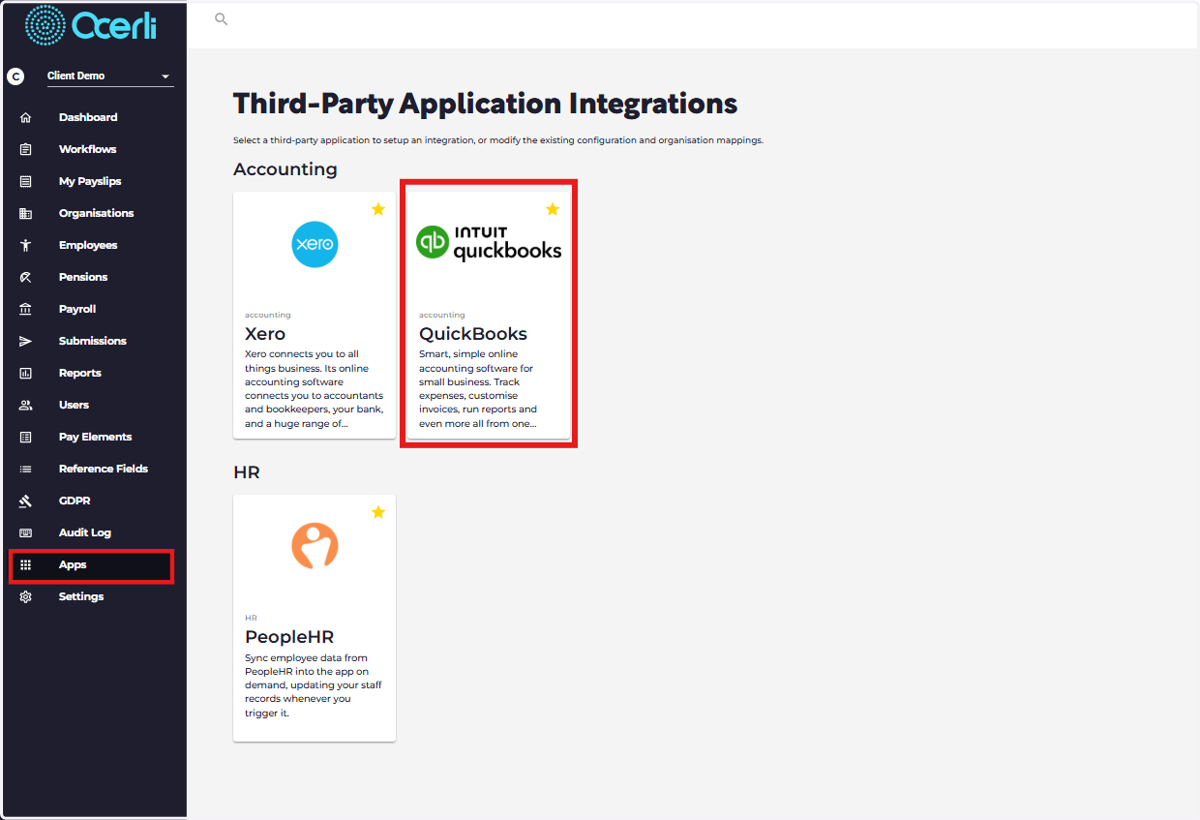Viewport: 1200px width, 820px height.
Task: Click the PeopleHR card title
Action: point(289,637)
